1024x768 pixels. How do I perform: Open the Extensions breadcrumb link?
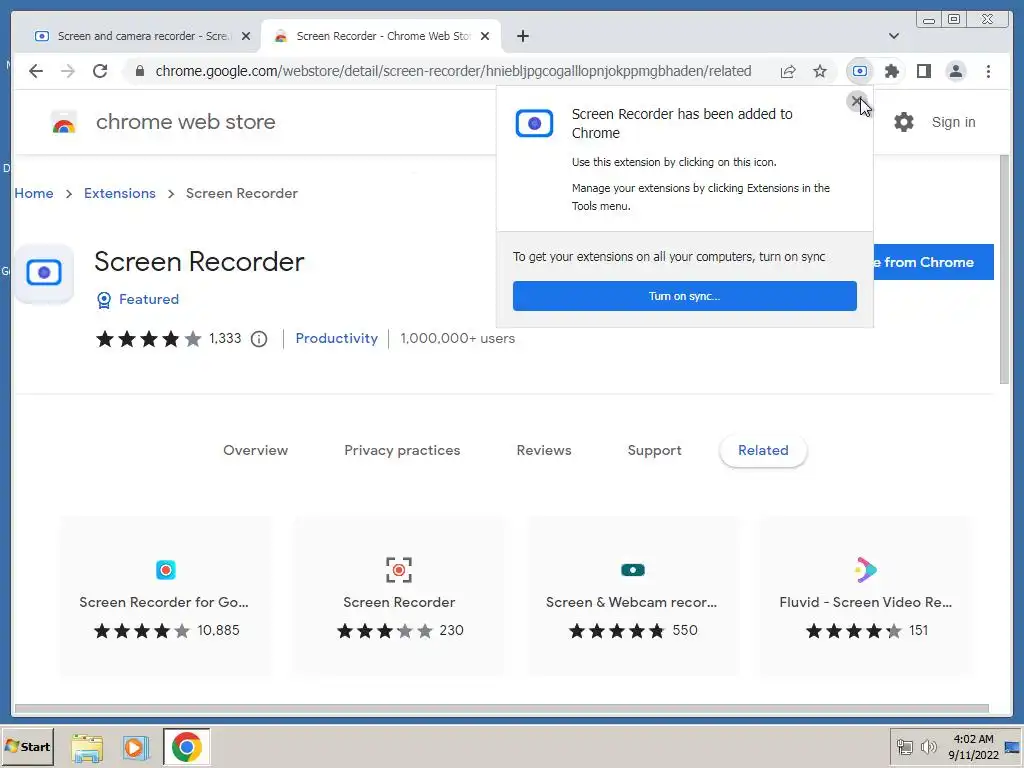point(120,193)
